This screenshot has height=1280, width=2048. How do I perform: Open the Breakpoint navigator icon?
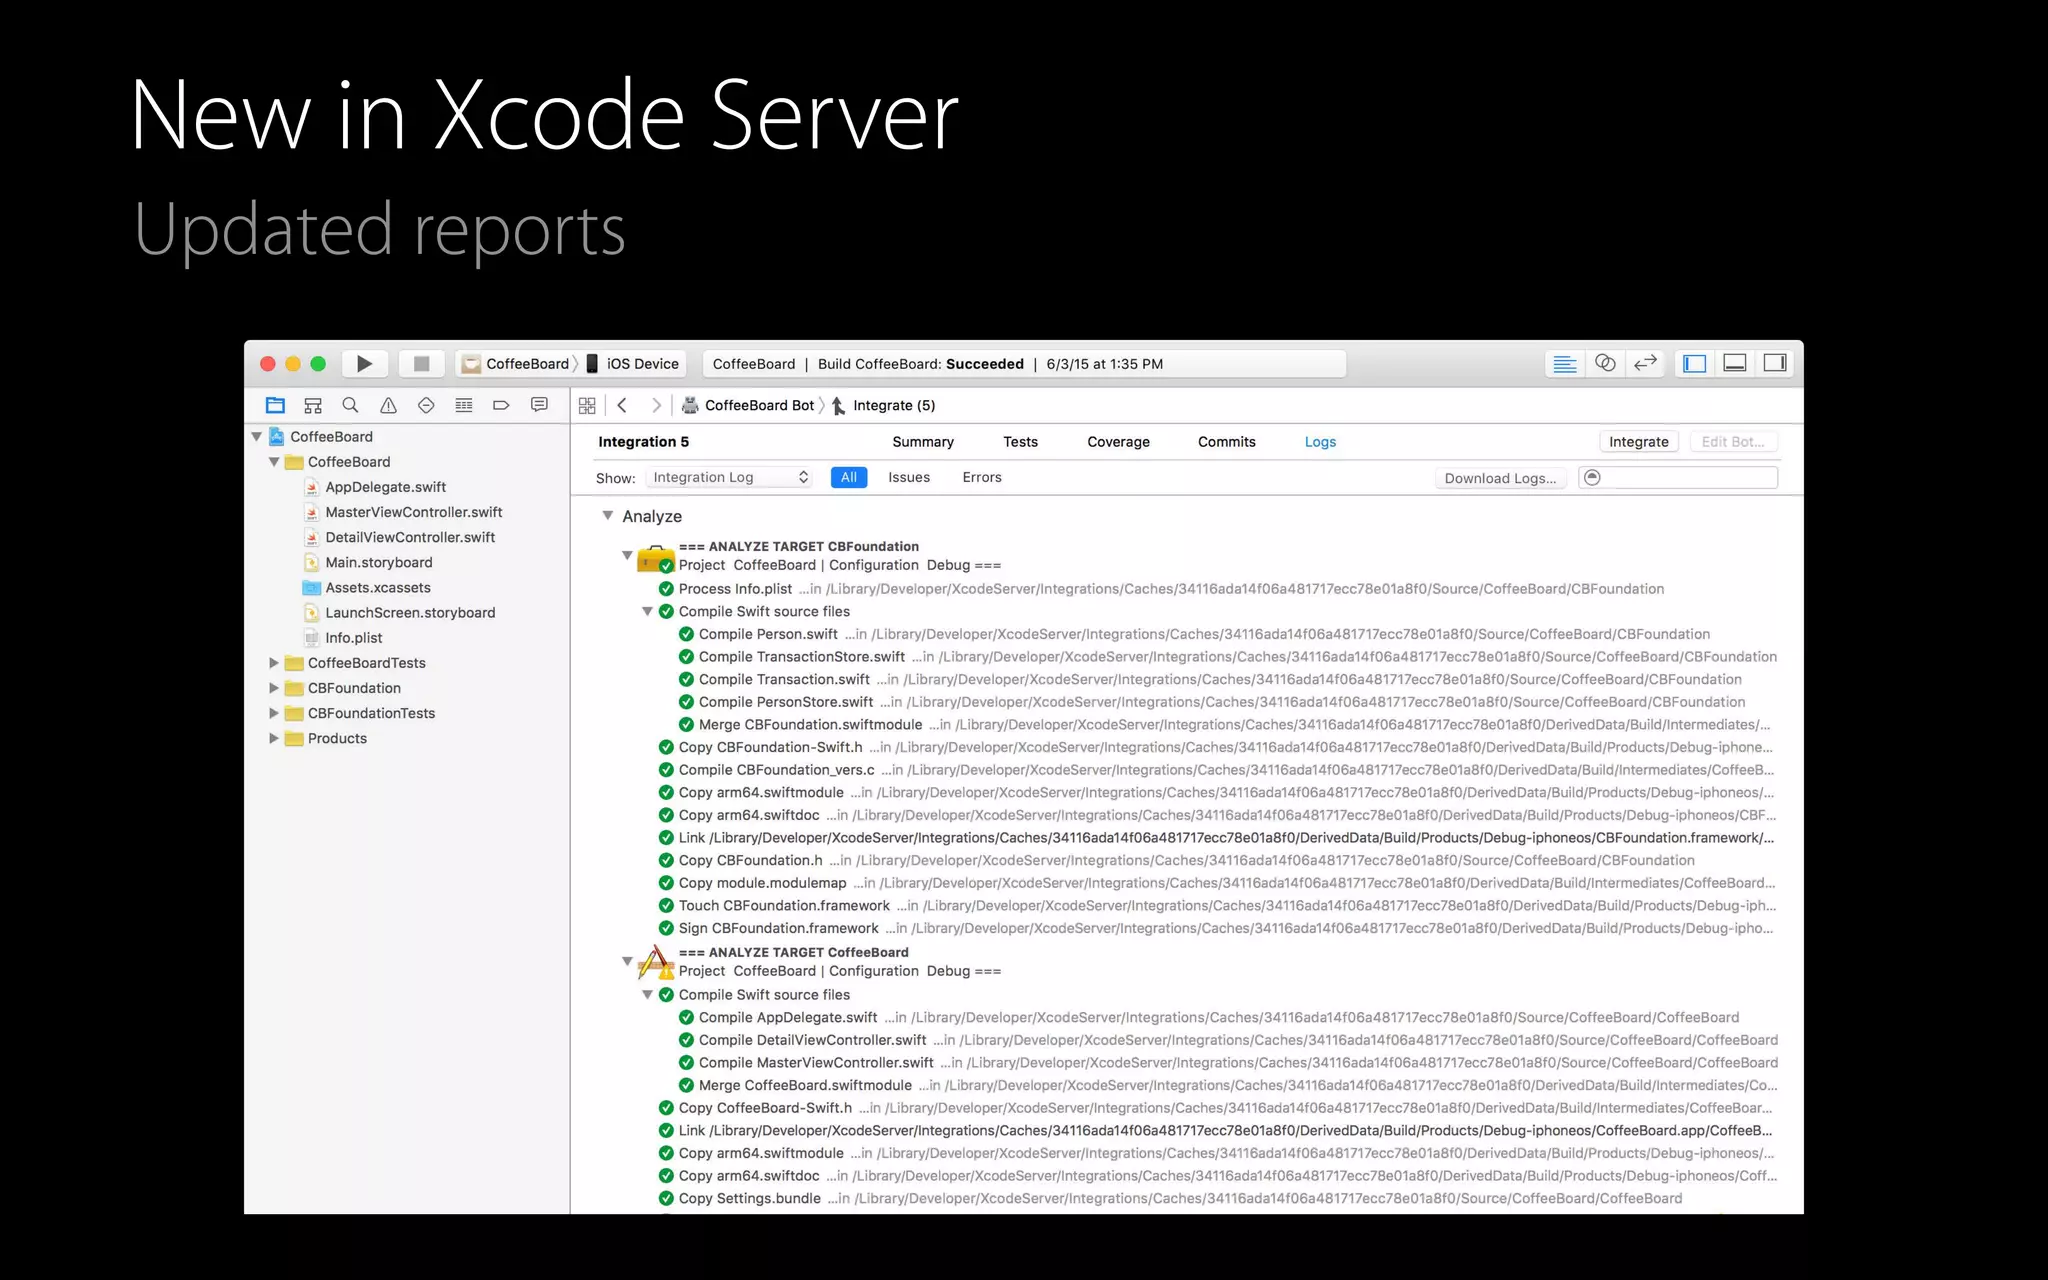click(x=501, y=405)
